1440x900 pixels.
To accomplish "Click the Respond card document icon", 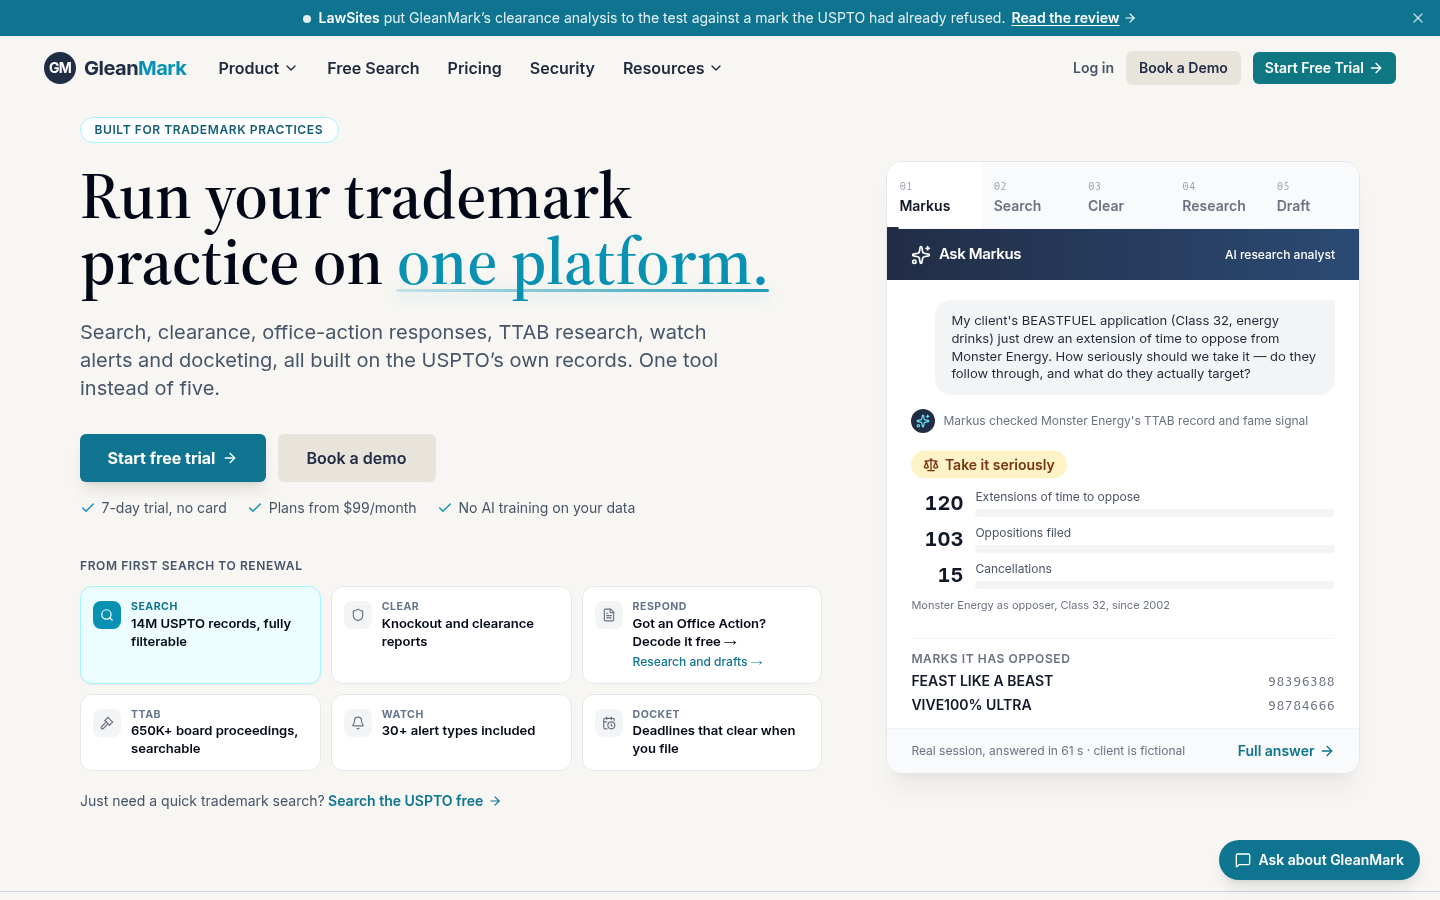I will [609, 615].
